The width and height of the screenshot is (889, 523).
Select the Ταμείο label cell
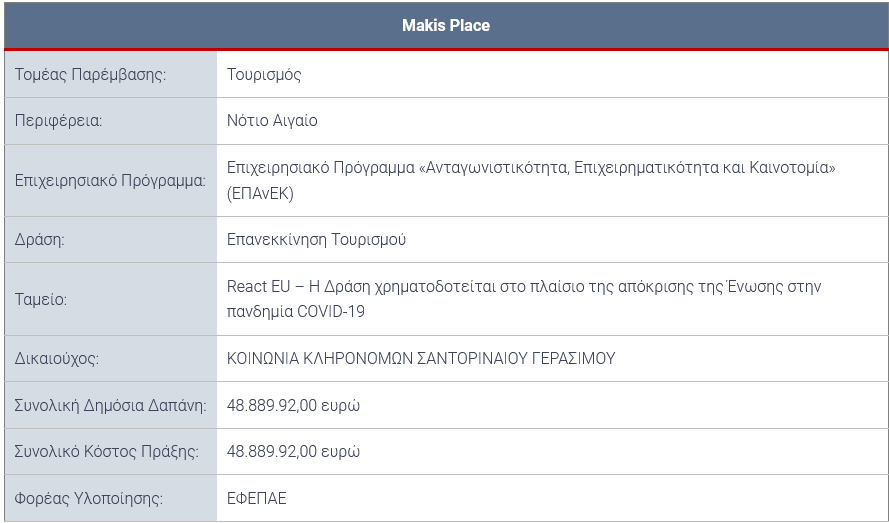click(111, 299)
